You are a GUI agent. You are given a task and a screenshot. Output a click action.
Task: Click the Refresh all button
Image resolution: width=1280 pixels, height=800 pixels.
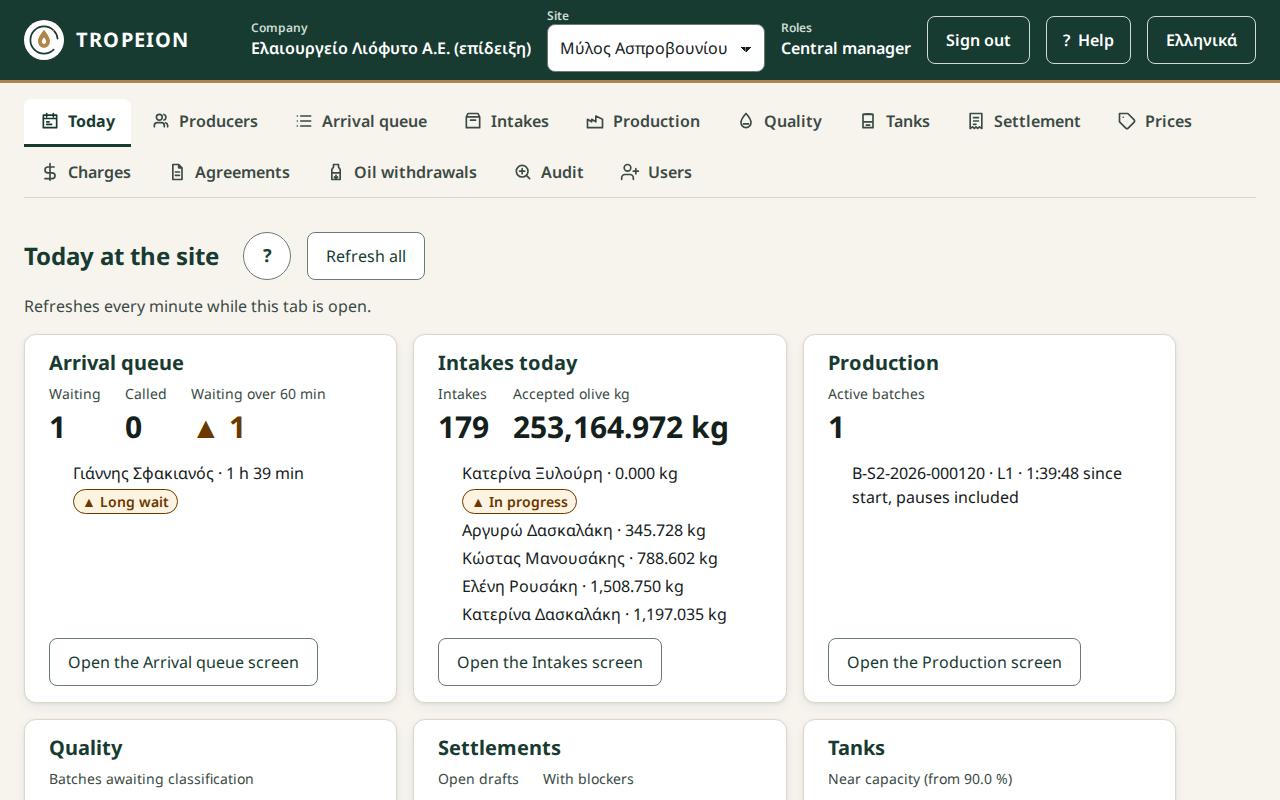(x=366, y=256)
